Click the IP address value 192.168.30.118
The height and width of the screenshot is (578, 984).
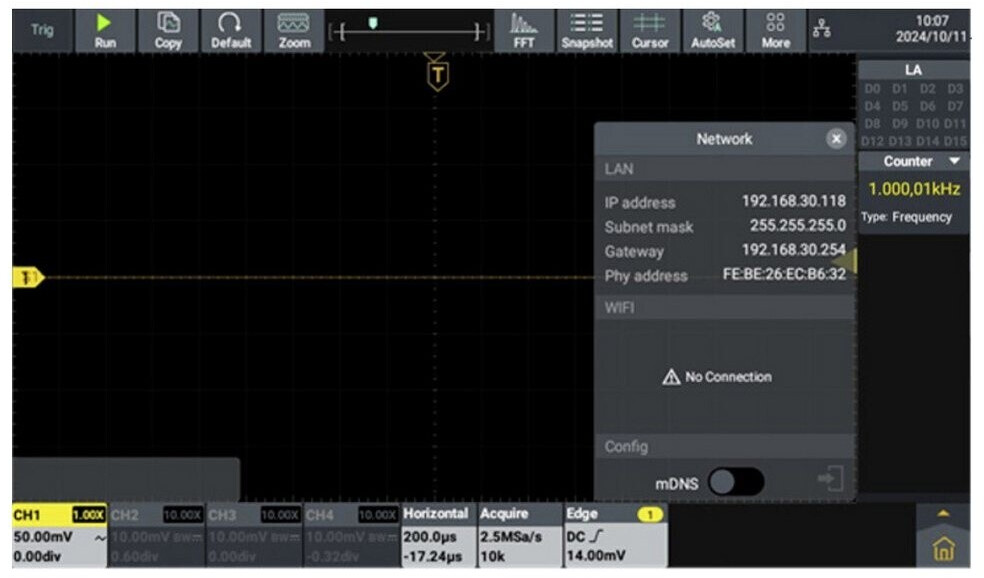(793, 201)
